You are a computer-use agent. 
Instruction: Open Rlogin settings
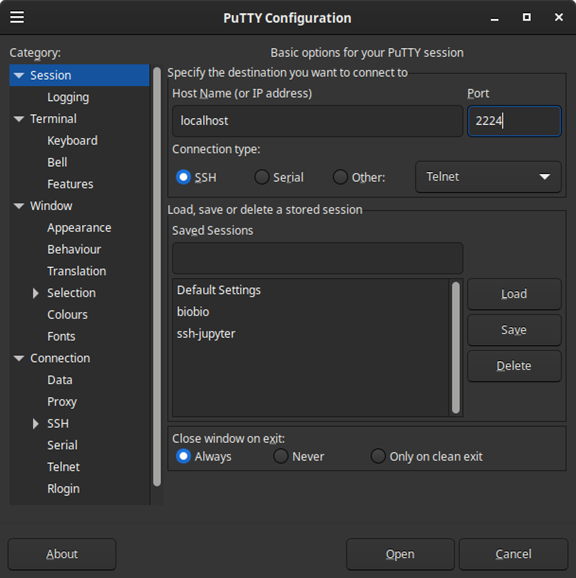pos(63,489)
